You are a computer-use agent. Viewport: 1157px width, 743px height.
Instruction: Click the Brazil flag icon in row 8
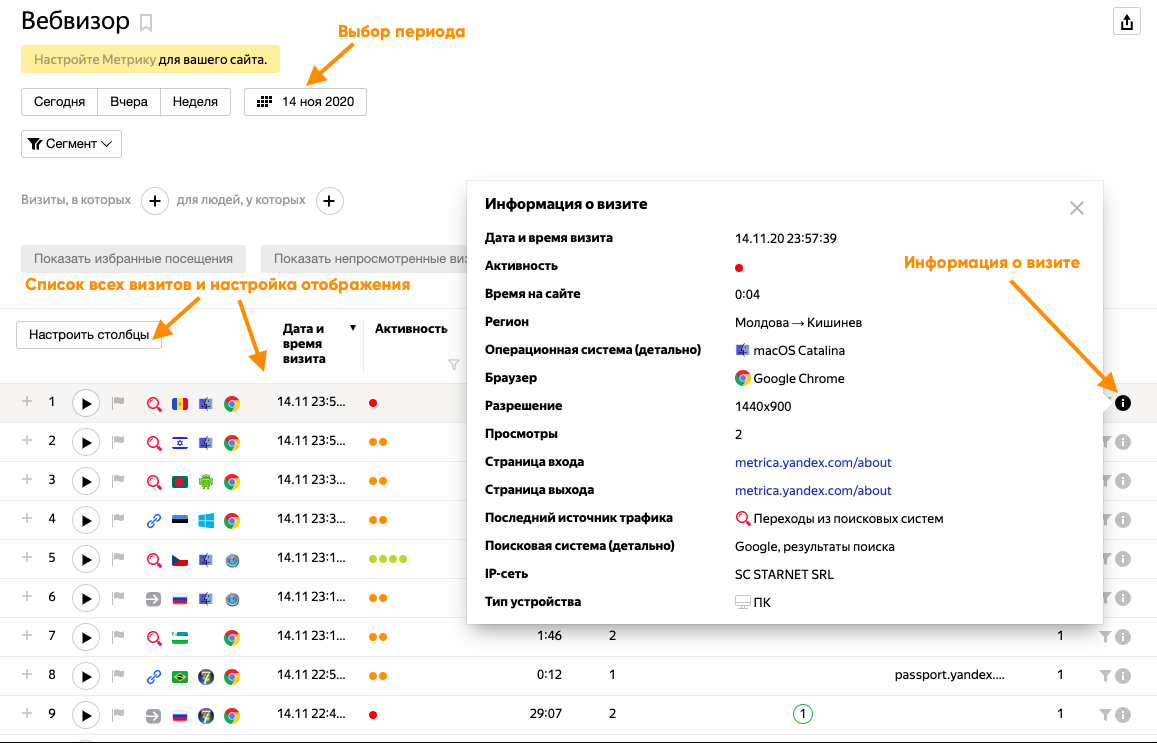tap(180, 677)
